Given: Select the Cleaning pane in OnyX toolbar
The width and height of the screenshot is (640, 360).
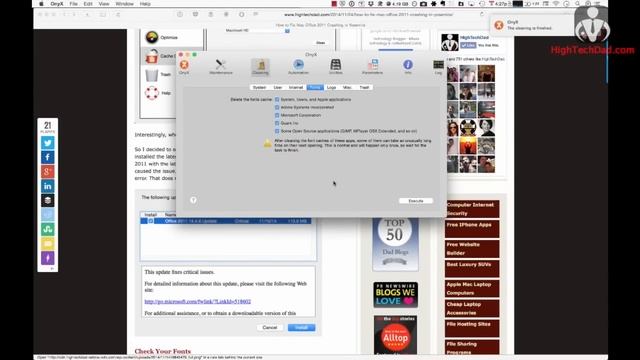Looking at the screenshot, I should (x=260, y=67).
